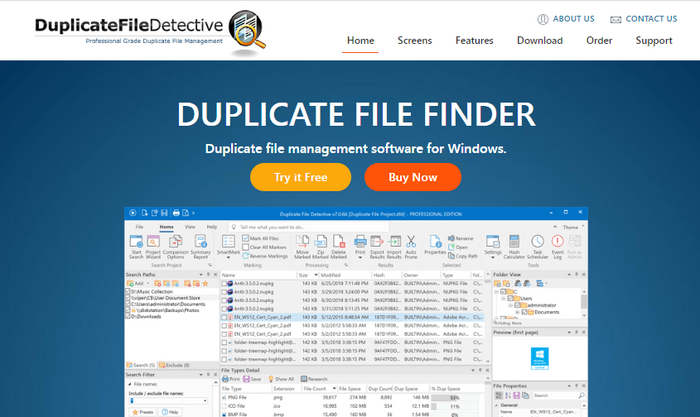Viewport: 700px width, 417px height.
Task: Open the Features page from the site navigation
Action: pos(474,41)
